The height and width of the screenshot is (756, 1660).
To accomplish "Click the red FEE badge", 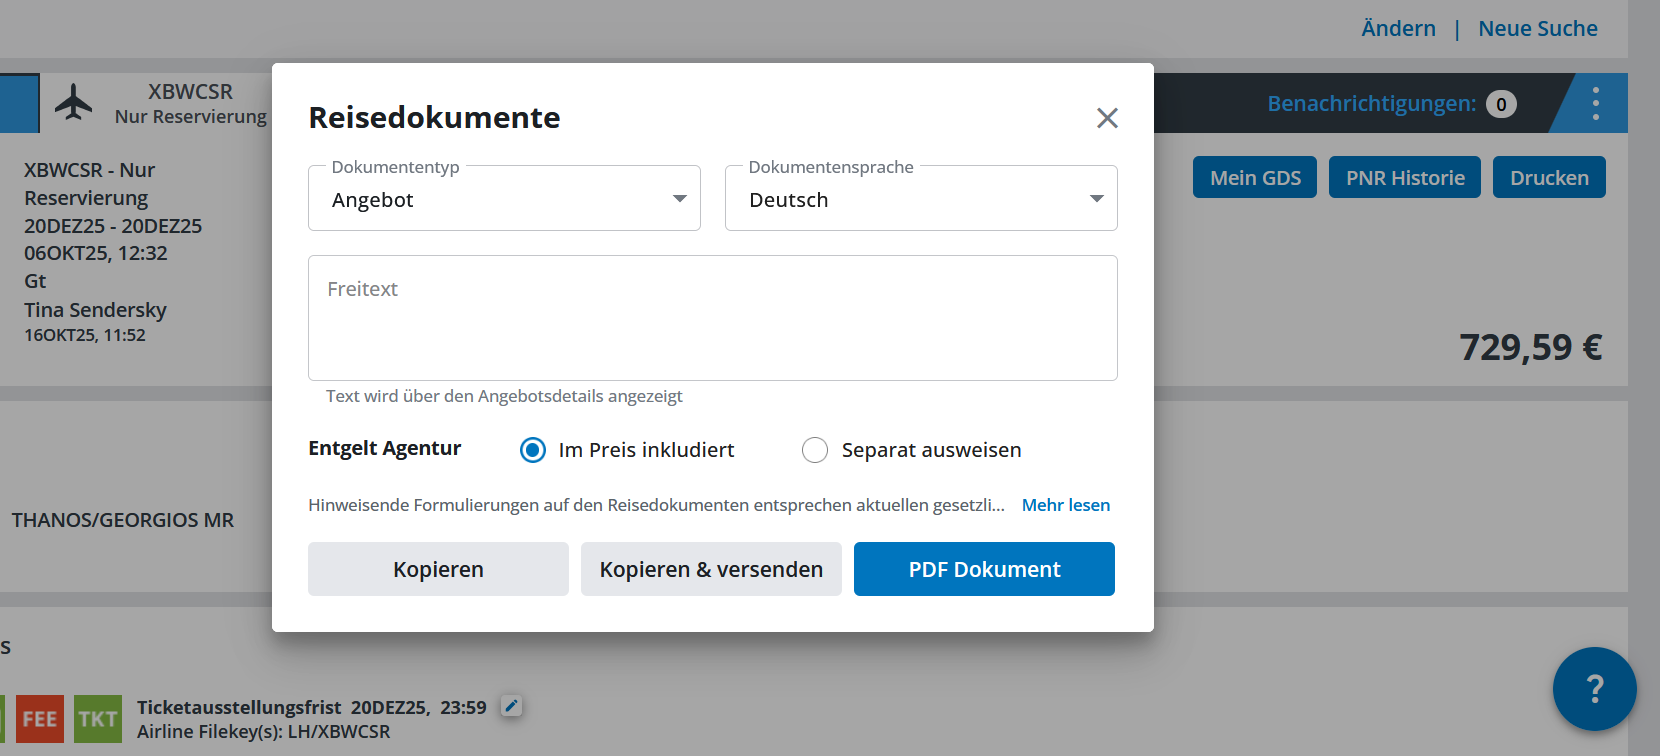I will [x=40, y=719].
